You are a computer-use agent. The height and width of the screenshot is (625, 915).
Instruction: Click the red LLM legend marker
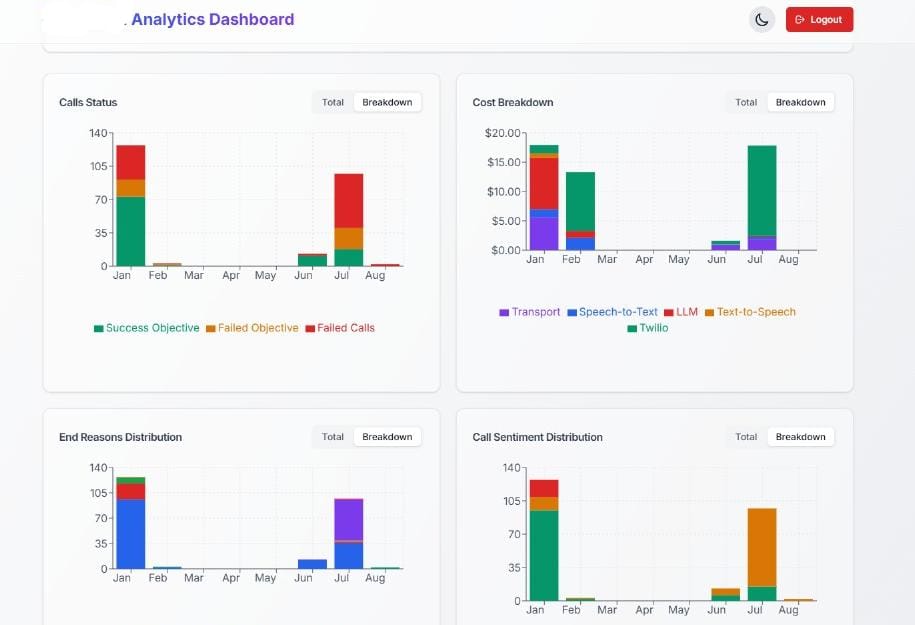(x=666, y=312)
